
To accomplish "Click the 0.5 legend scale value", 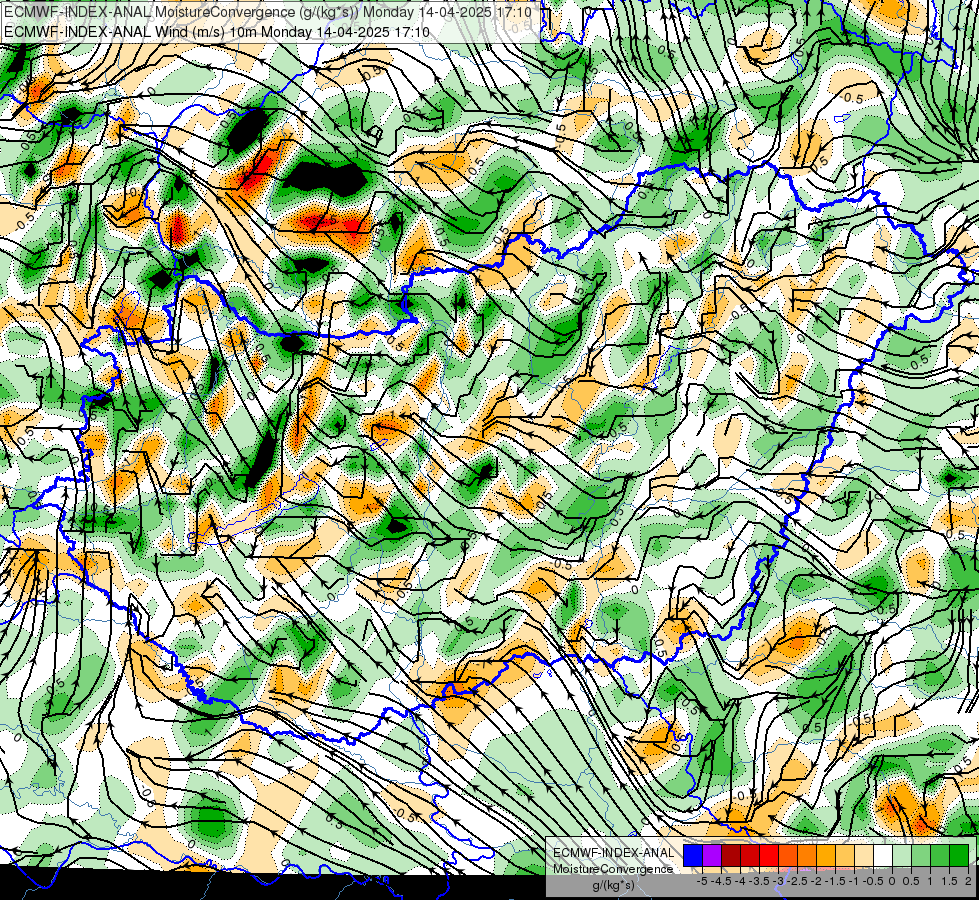I will (x=912, y=881).
